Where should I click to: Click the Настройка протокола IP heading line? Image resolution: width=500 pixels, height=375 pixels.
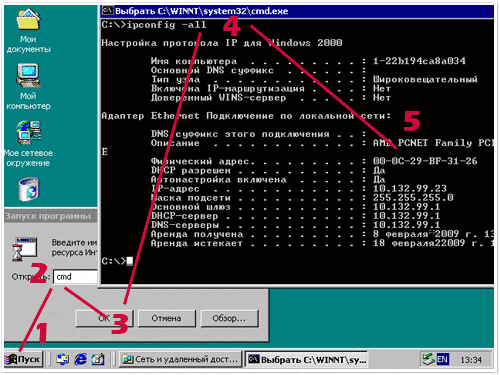tap(222, 43)
